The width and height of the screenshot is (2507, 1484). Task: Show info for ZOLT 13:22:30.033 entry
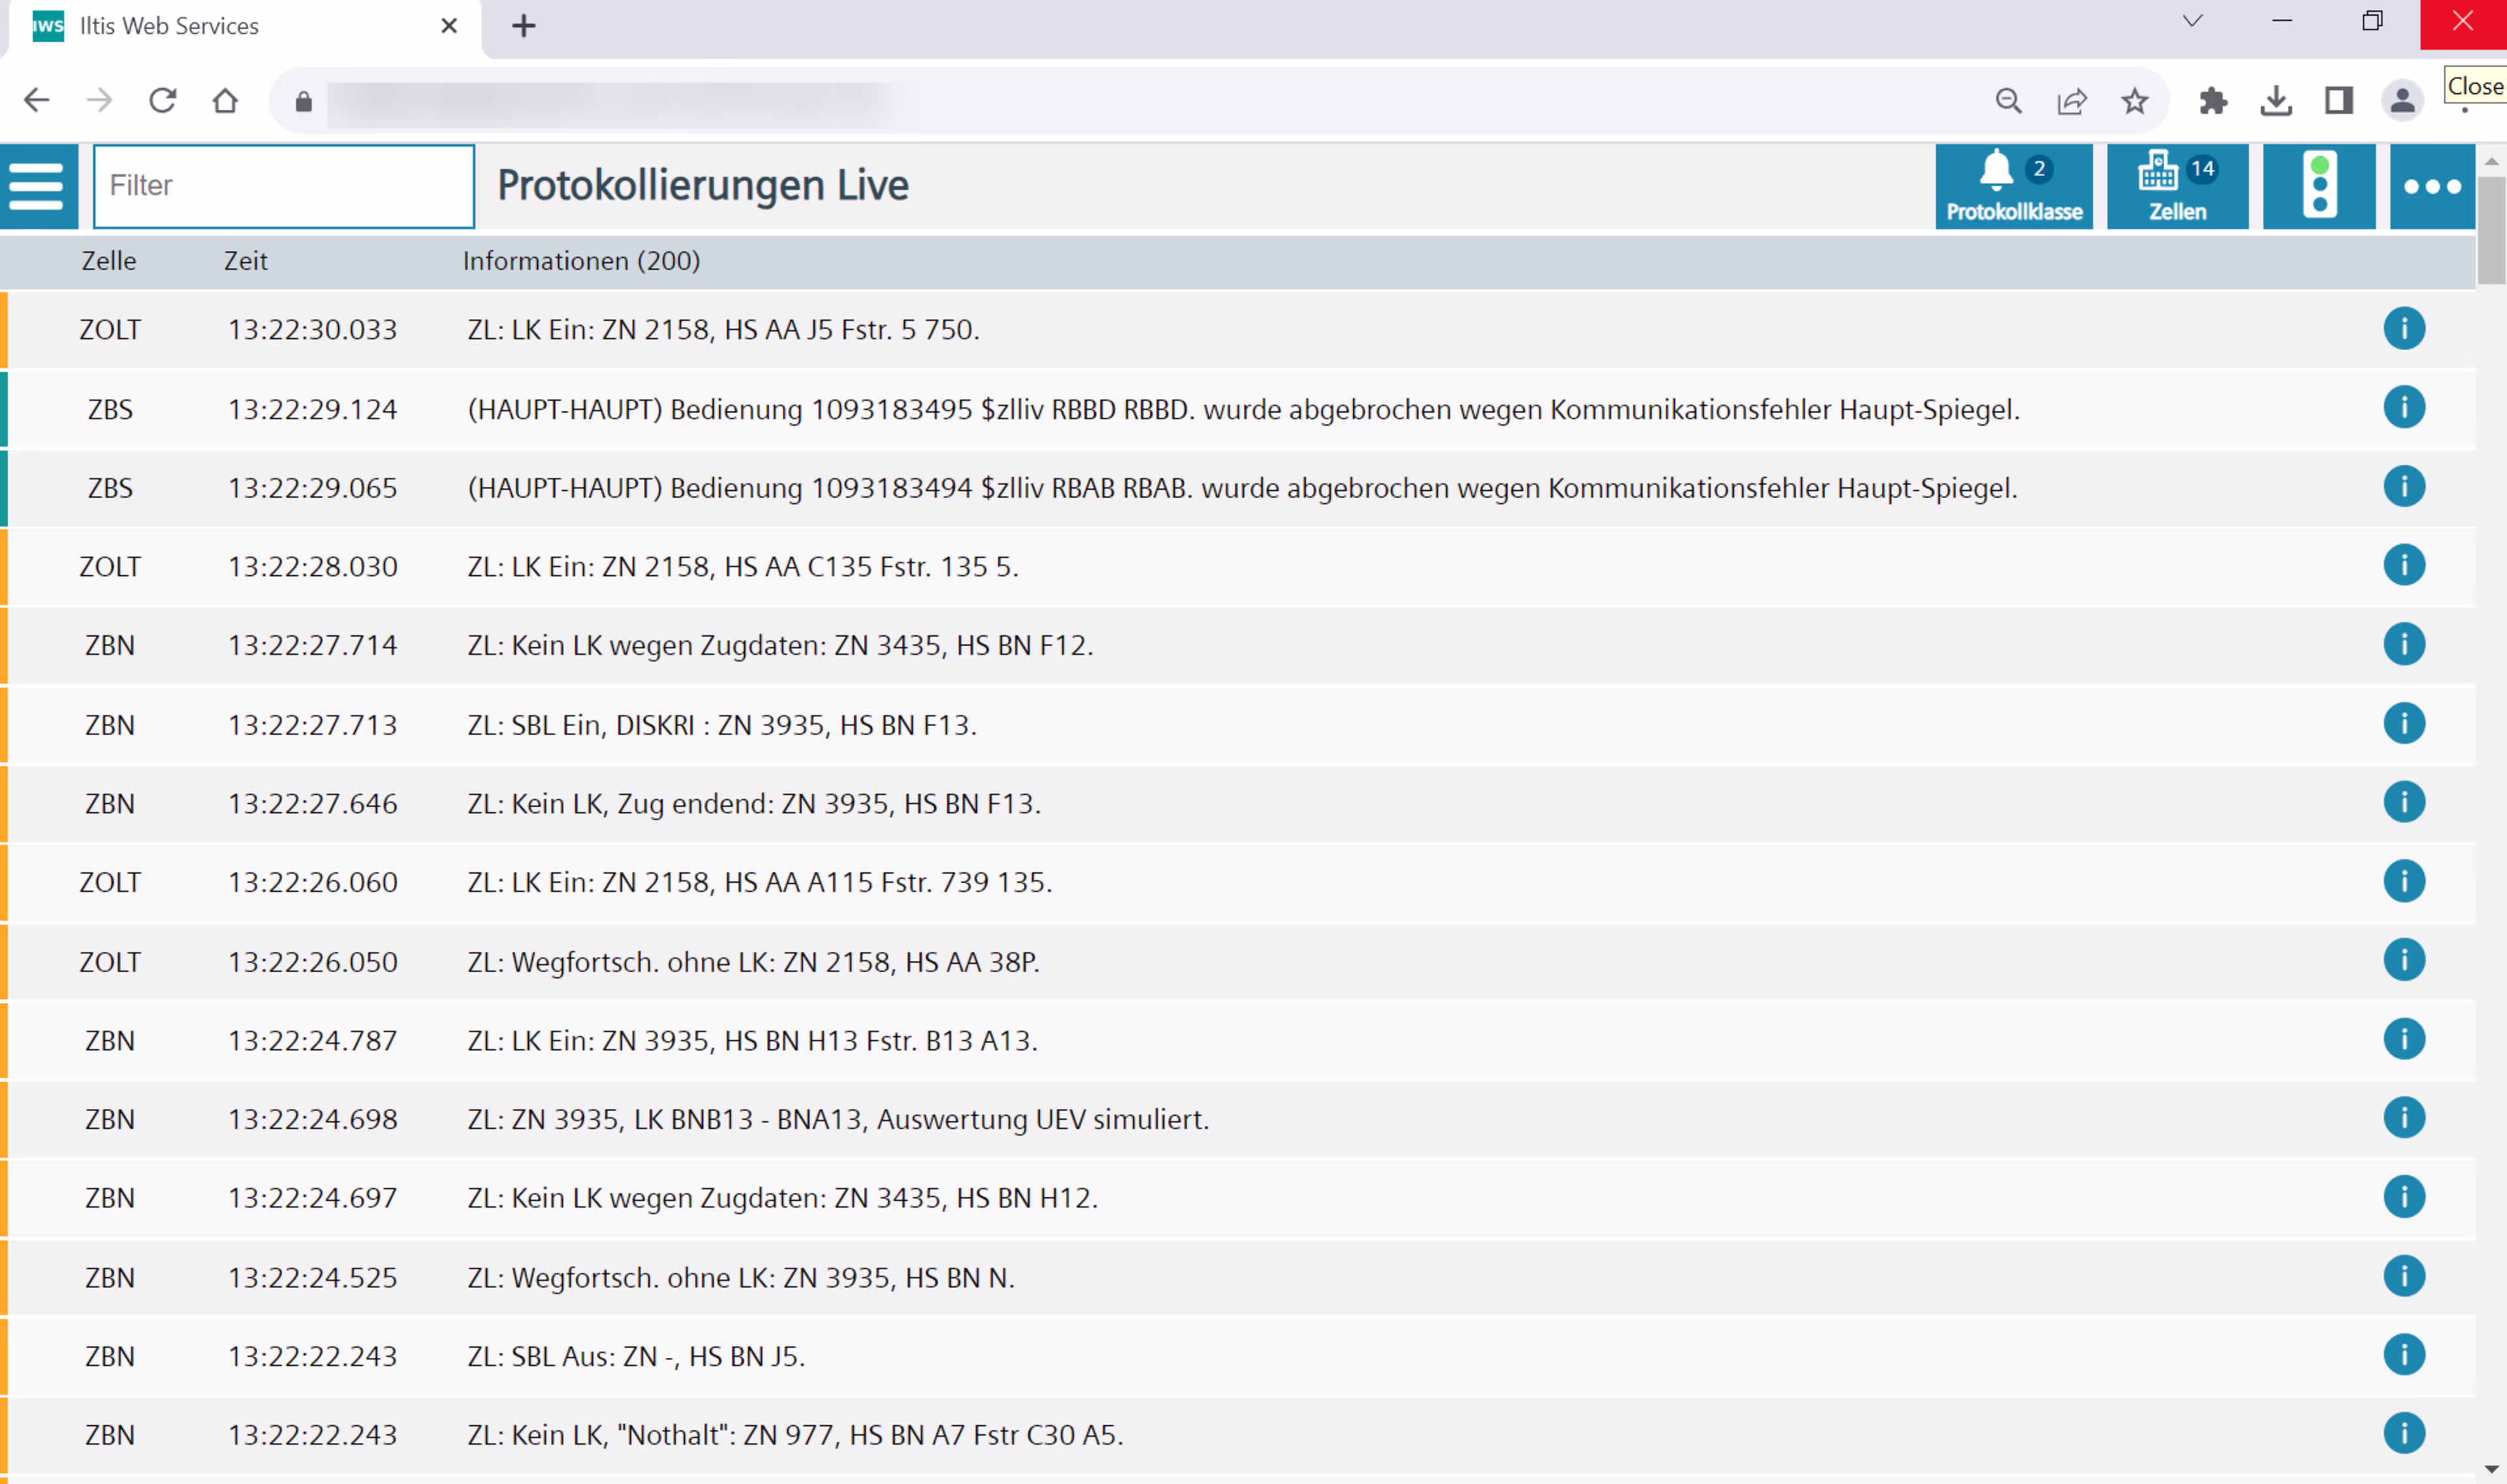[x=2403, y=329]
